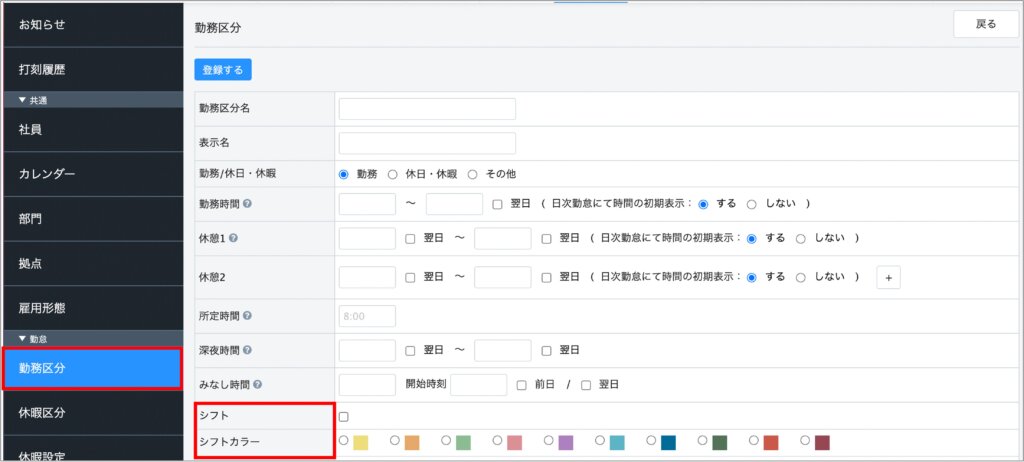Image resolution: width=1024 pixels, height=462 pixels.
Task: Click the 登録する button
Action: (x=223, y=70)
